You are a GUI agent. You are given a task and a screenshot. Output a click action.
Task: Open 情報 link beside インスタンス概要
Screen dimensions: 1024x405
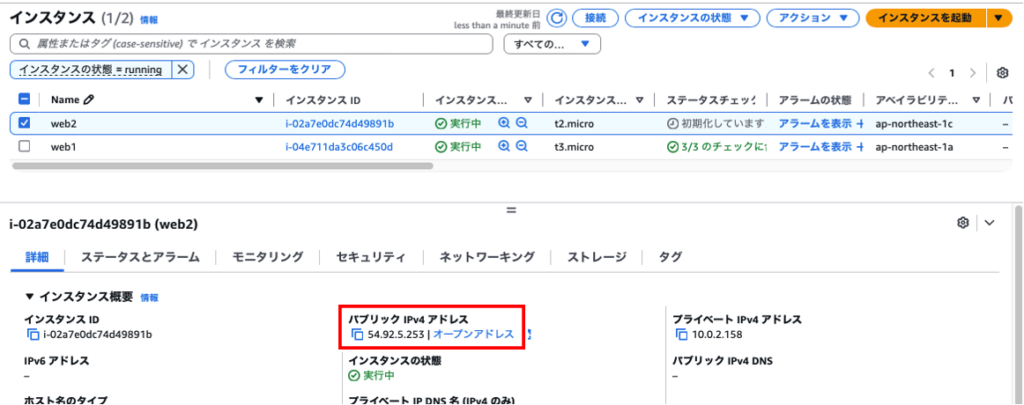(149, 297)
